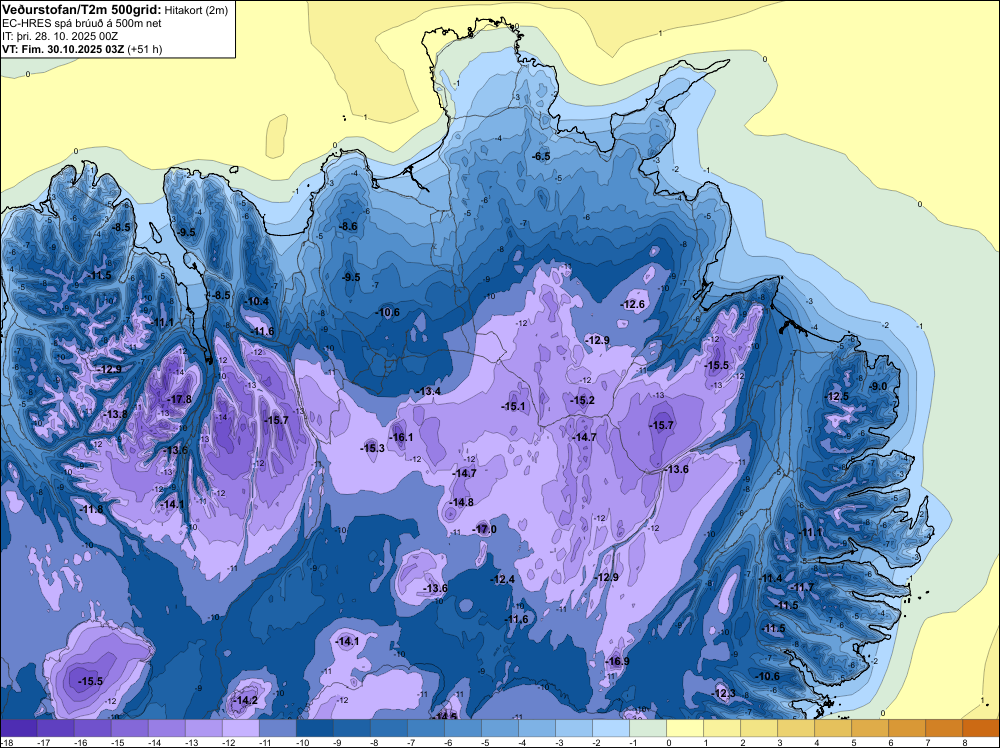The height and width of the screenshot is (748, 1000).
Task: Click the legend swatch between 7 and 8
Action: pyautogui.click(x=944, y=728)
